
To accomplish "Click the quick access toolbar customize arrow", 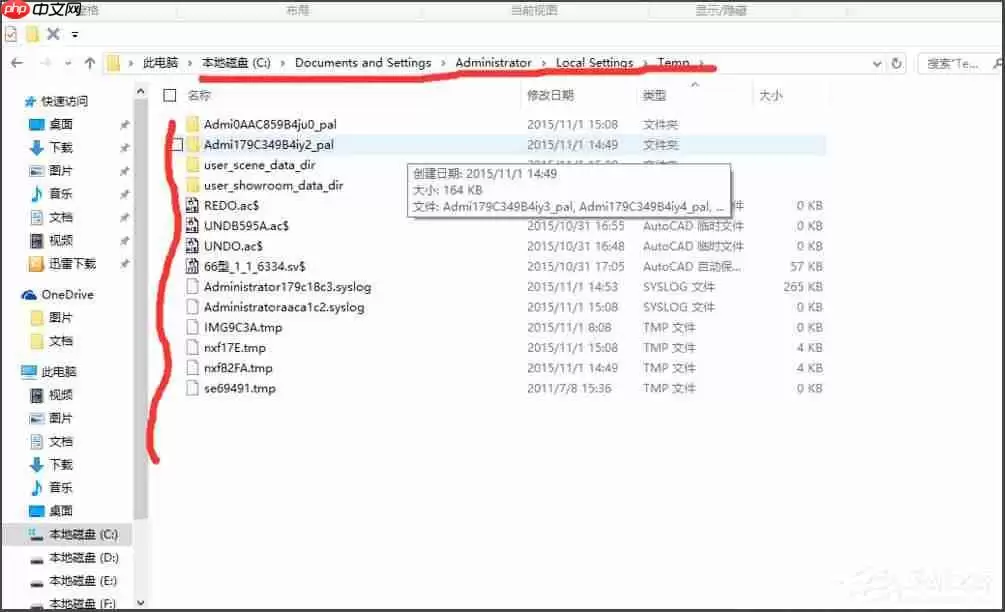I will pos(75,35).
